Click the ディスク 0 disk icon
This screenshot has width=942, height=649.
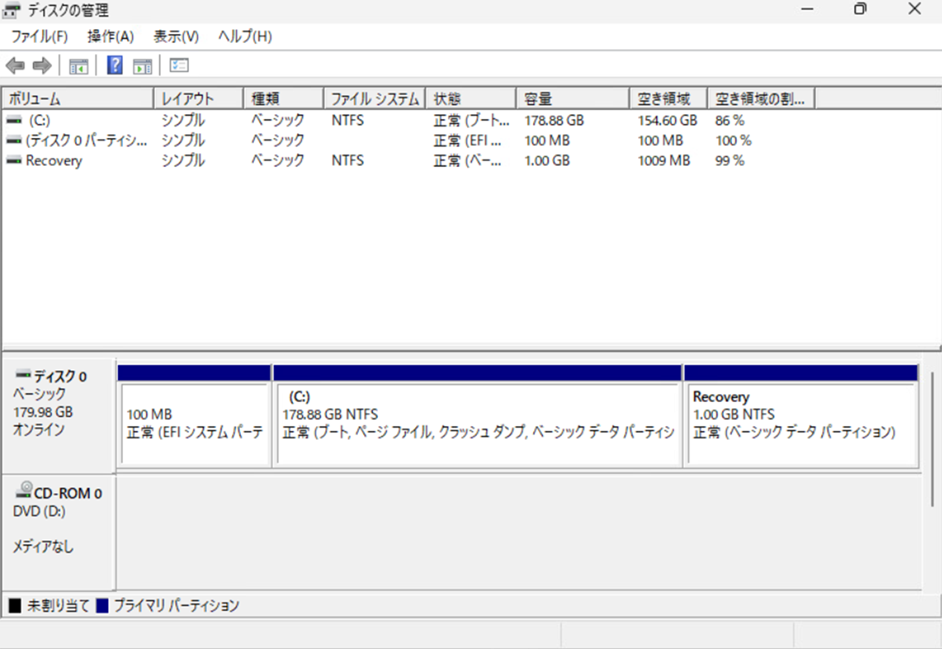tap(23, 374)
